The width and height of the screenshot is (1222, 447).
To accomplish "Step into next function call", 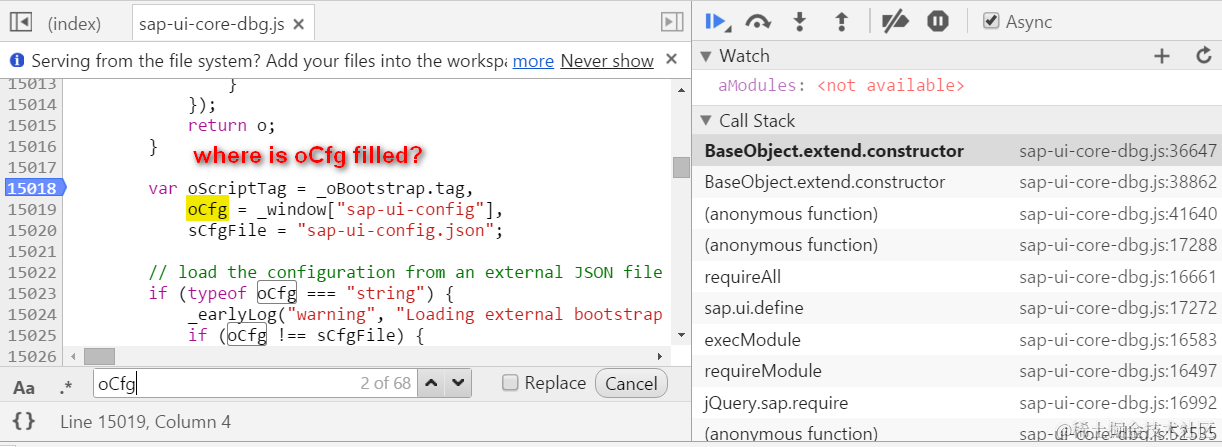I will pos(799,21).
